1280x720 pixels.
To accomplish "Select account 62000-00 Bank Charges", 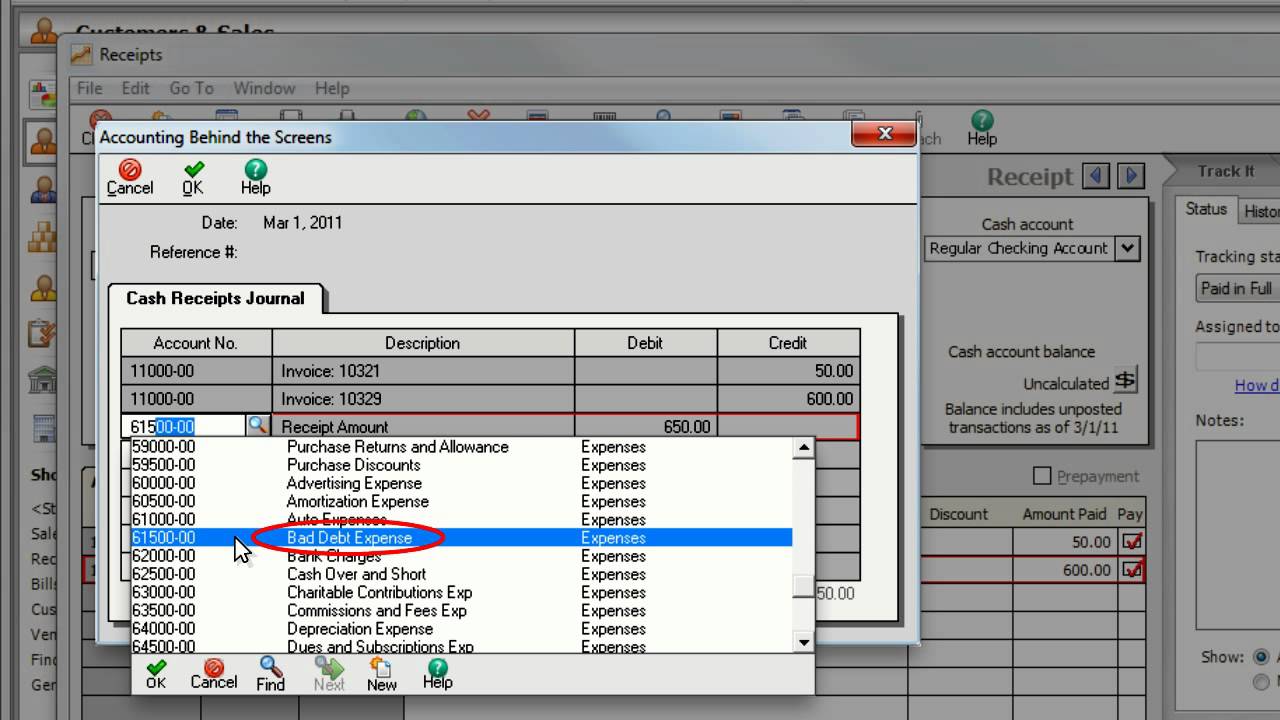I will click(462, 556).
